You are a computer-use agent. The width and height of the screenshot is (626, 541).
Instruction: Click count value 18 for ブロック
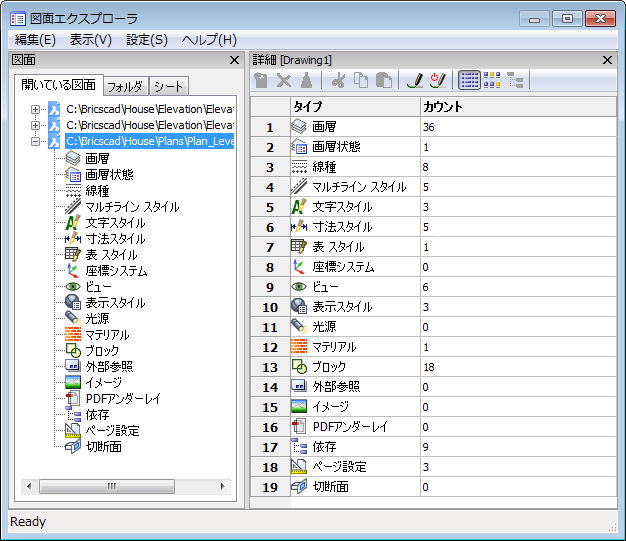click(x=428, y=367)
